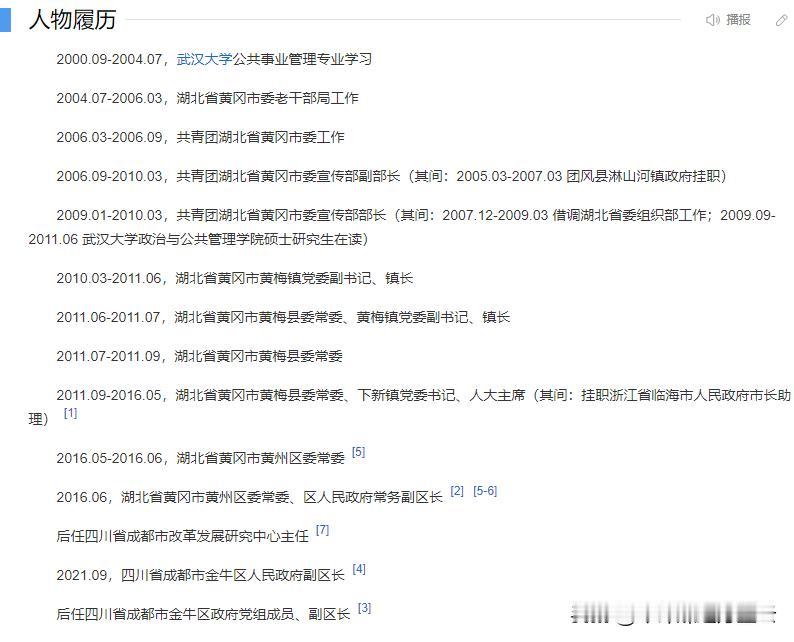
Task: Click the text 挂职浙江省临海市人民政府市长助
Action: pos(686,395)
